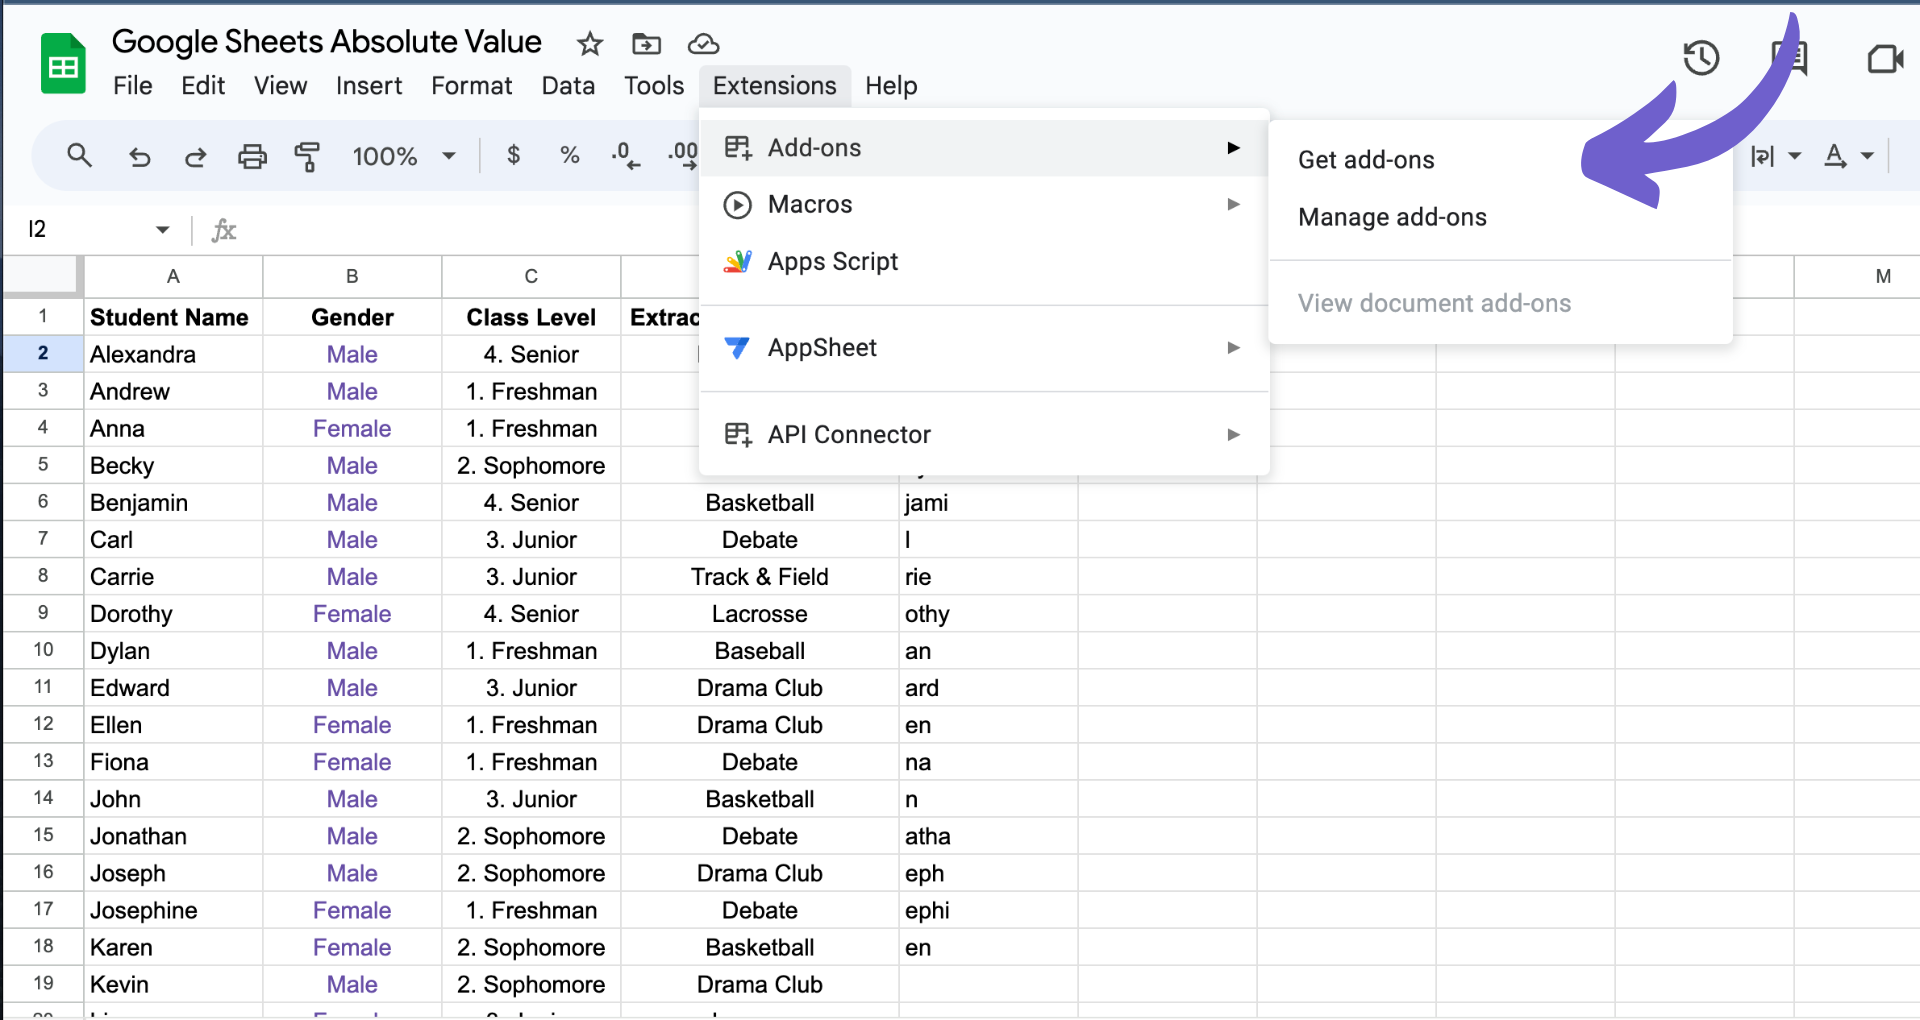Select Apps Script from the menu
Image resolution: width=1920 pixels, height=1020 pixels.
(x=832, y=261)
